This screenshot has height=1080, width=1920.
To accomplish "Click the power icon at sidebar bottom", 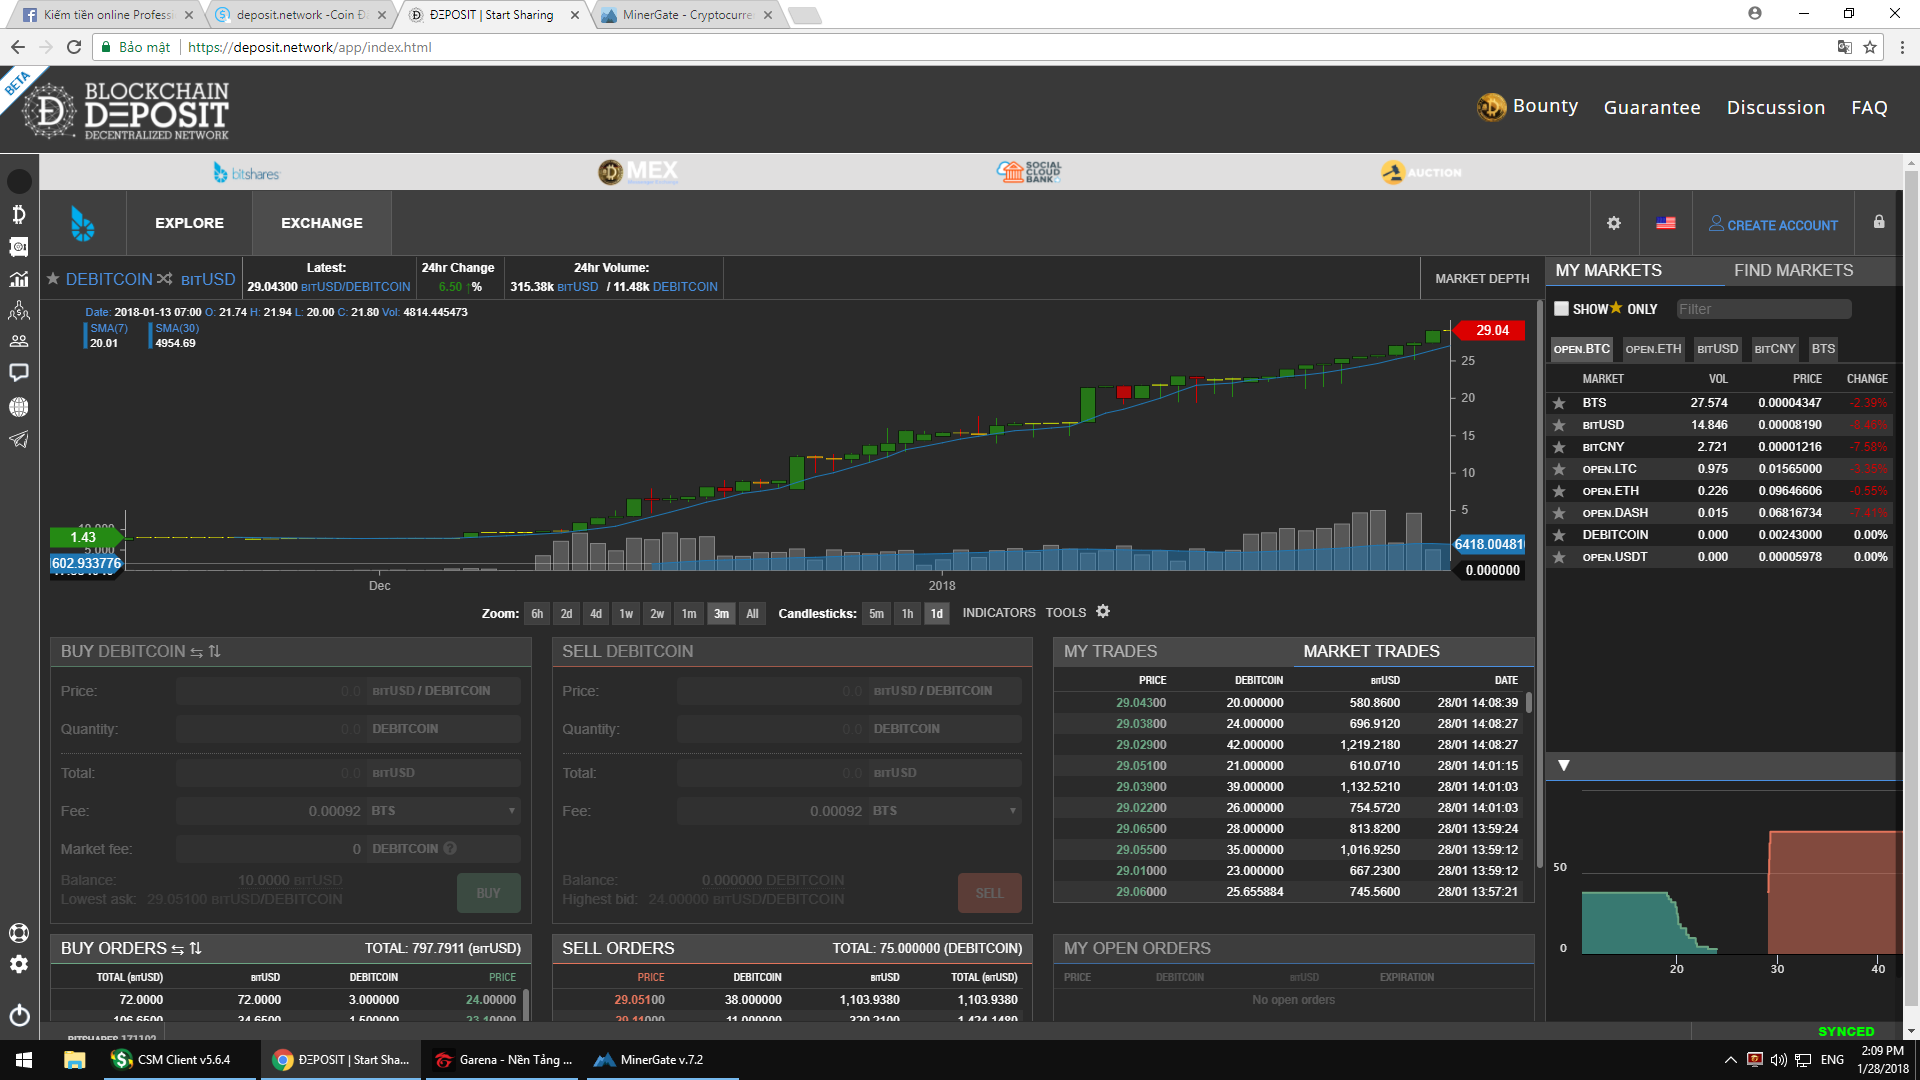I will (19, 1016).
